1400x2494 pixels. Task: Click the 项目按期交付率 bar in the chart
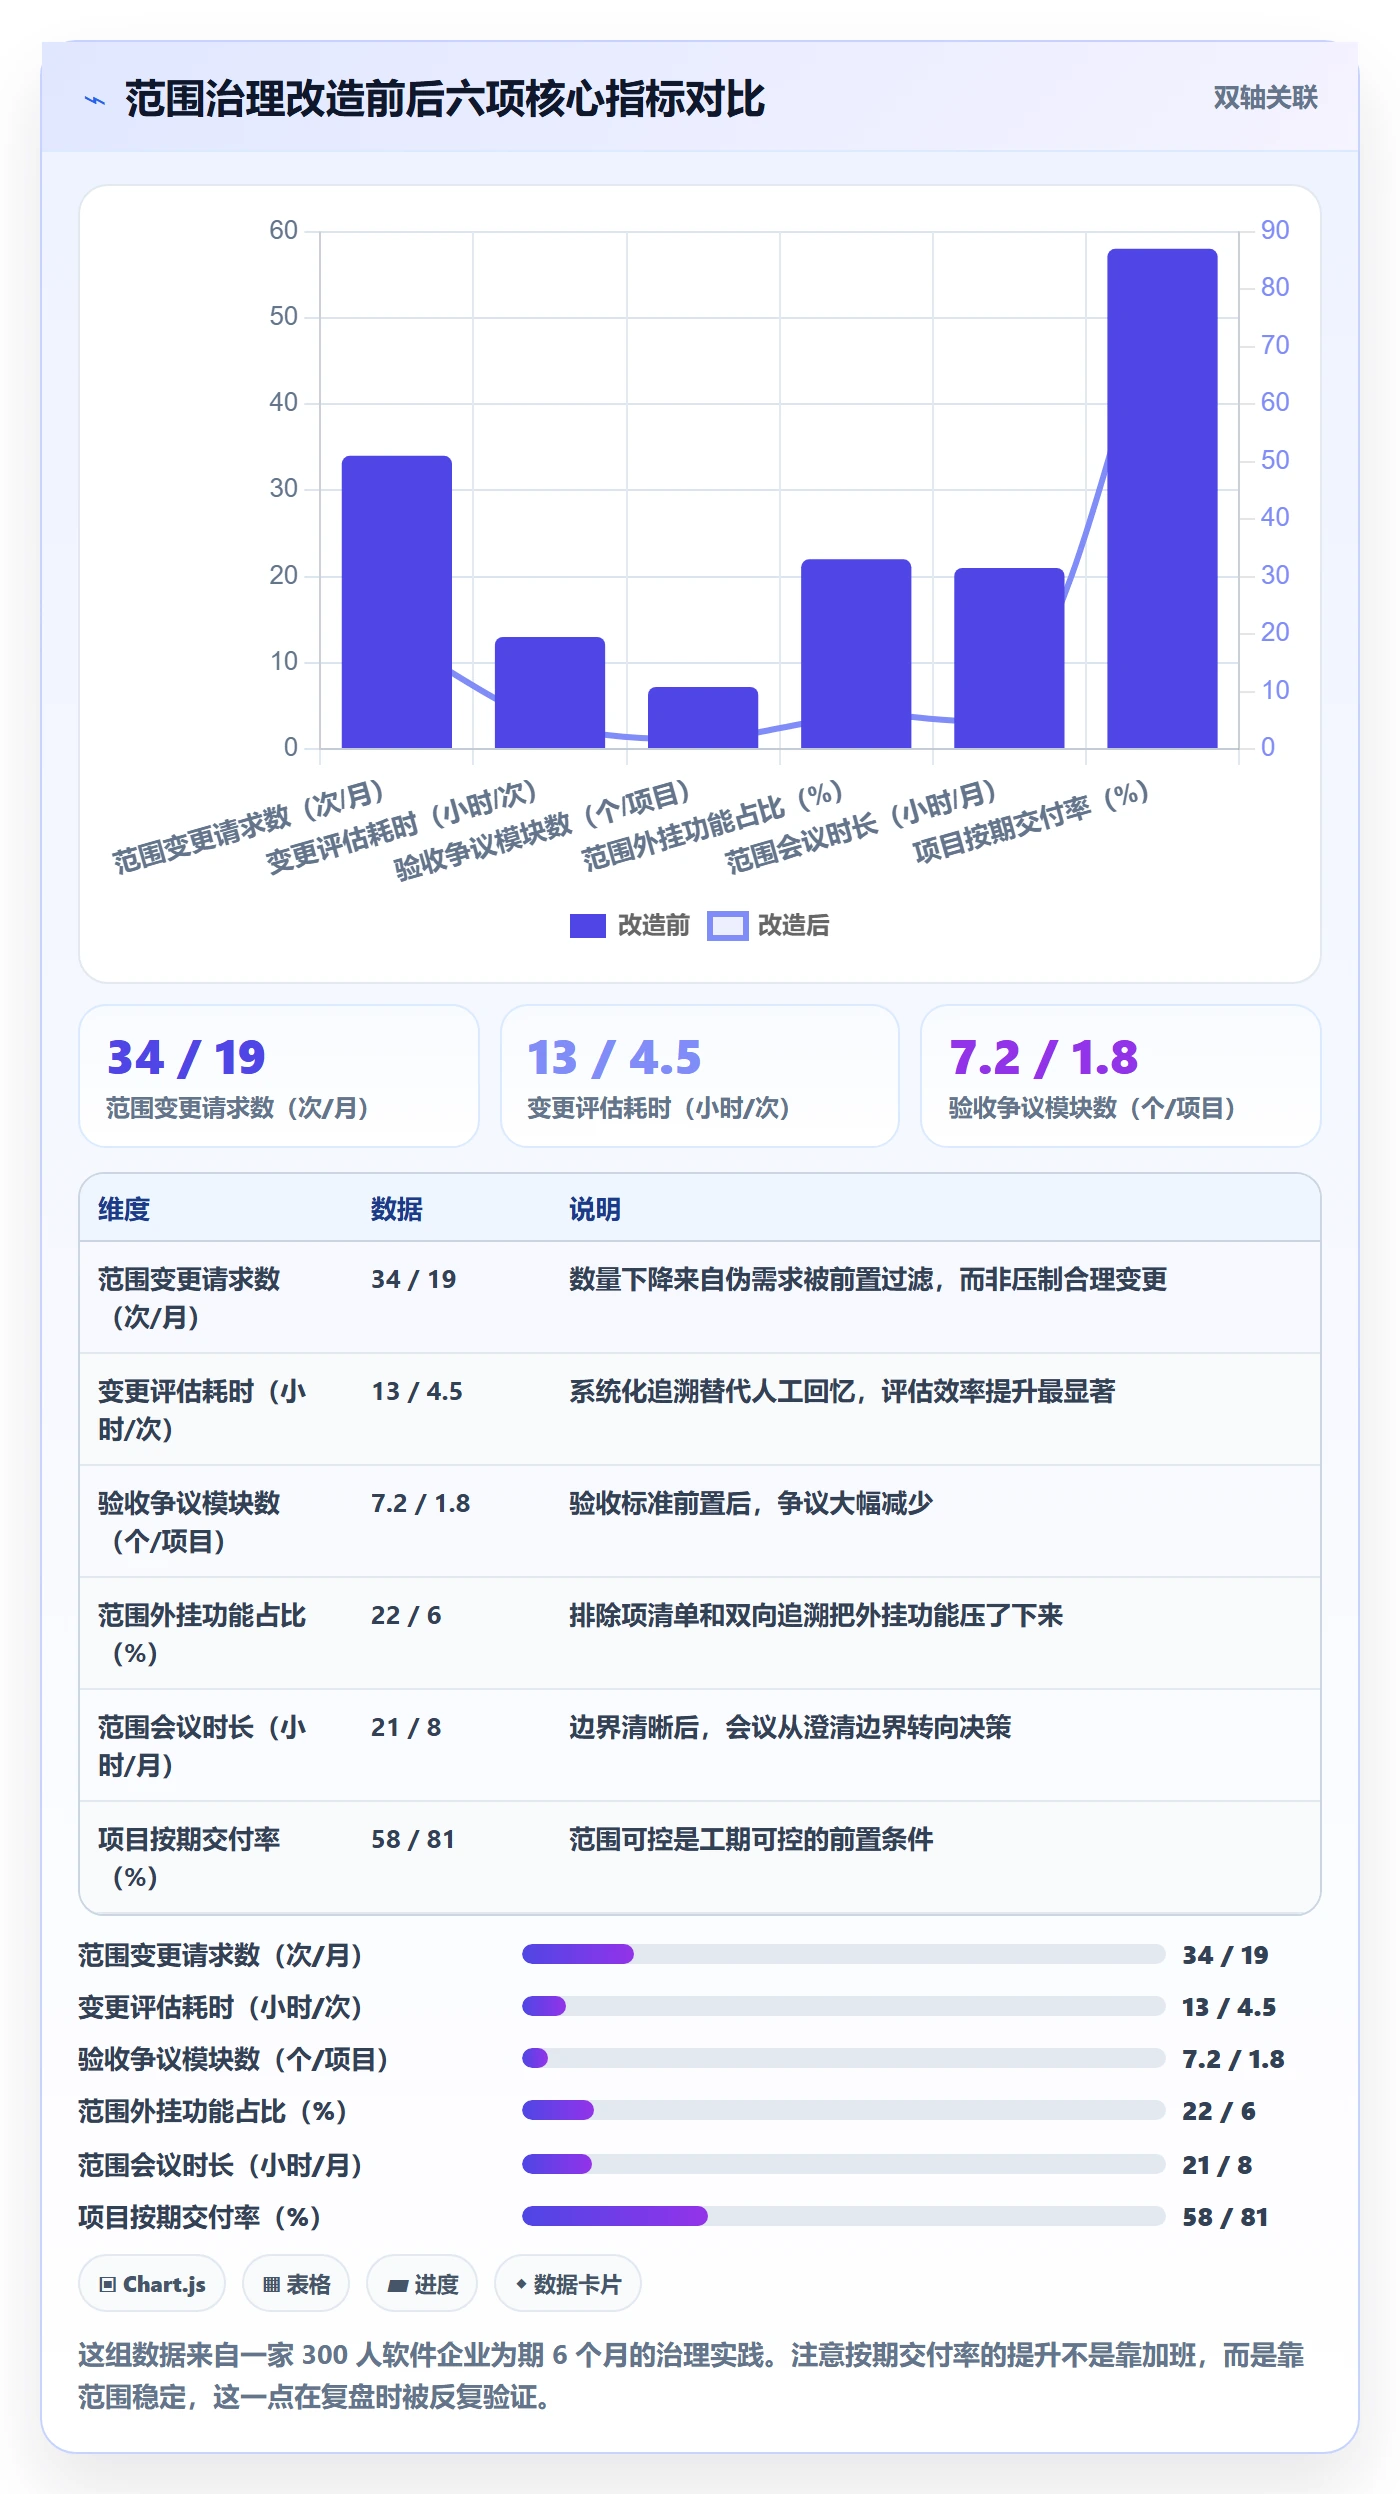click(x=1162, y=498)
